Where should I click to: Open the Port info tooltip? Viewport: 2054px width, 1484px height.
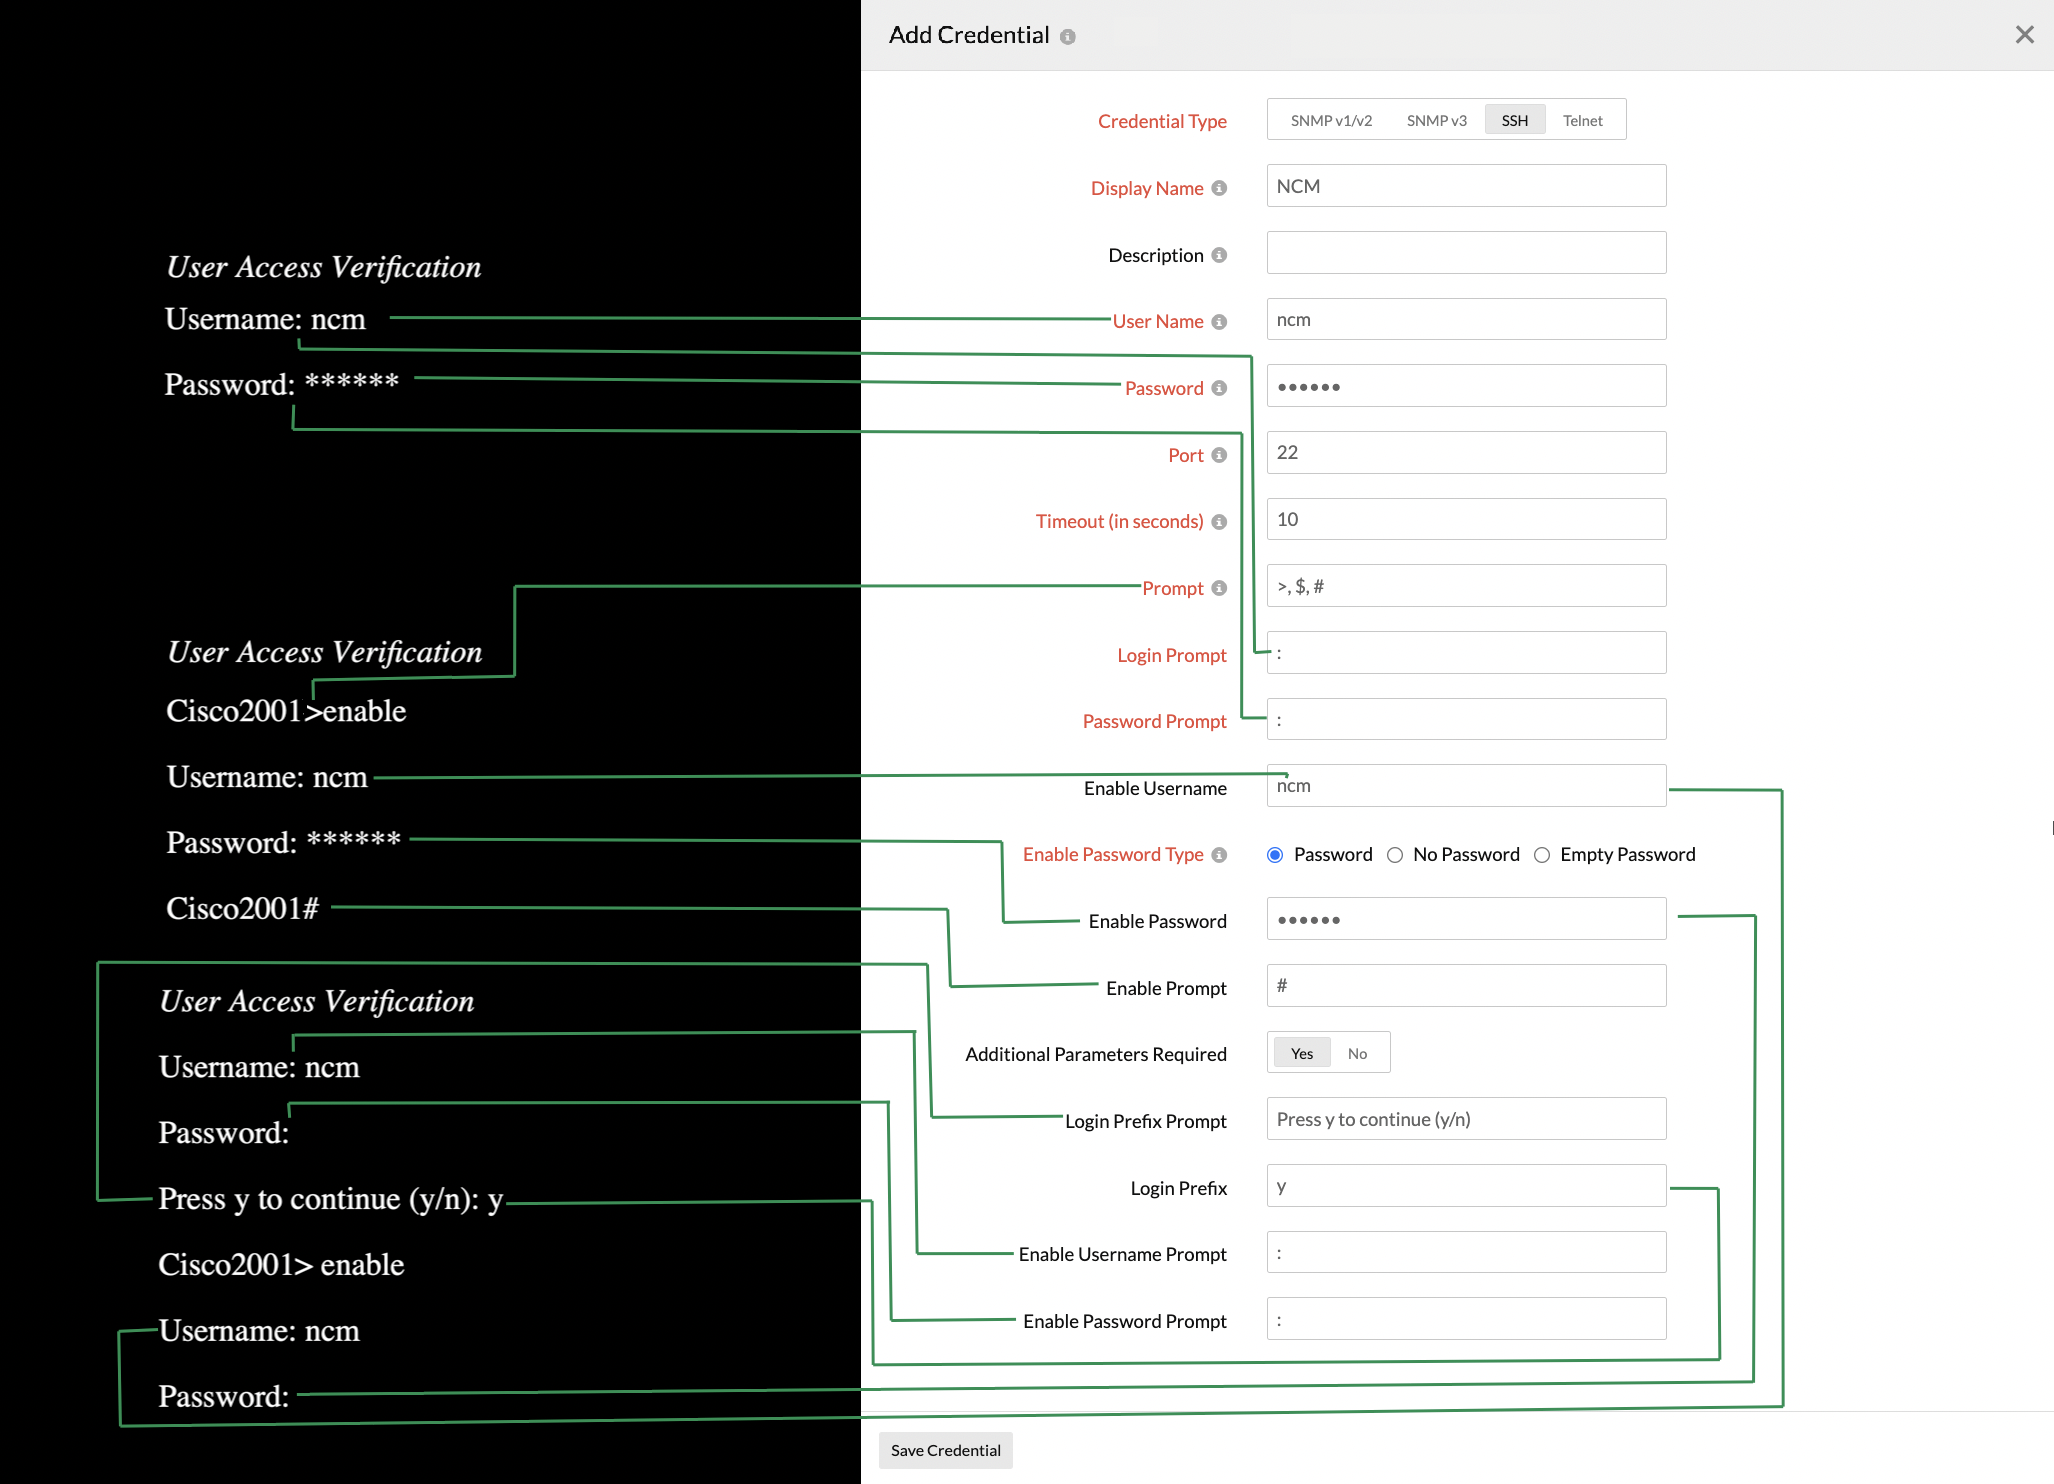coord(1221,455)
